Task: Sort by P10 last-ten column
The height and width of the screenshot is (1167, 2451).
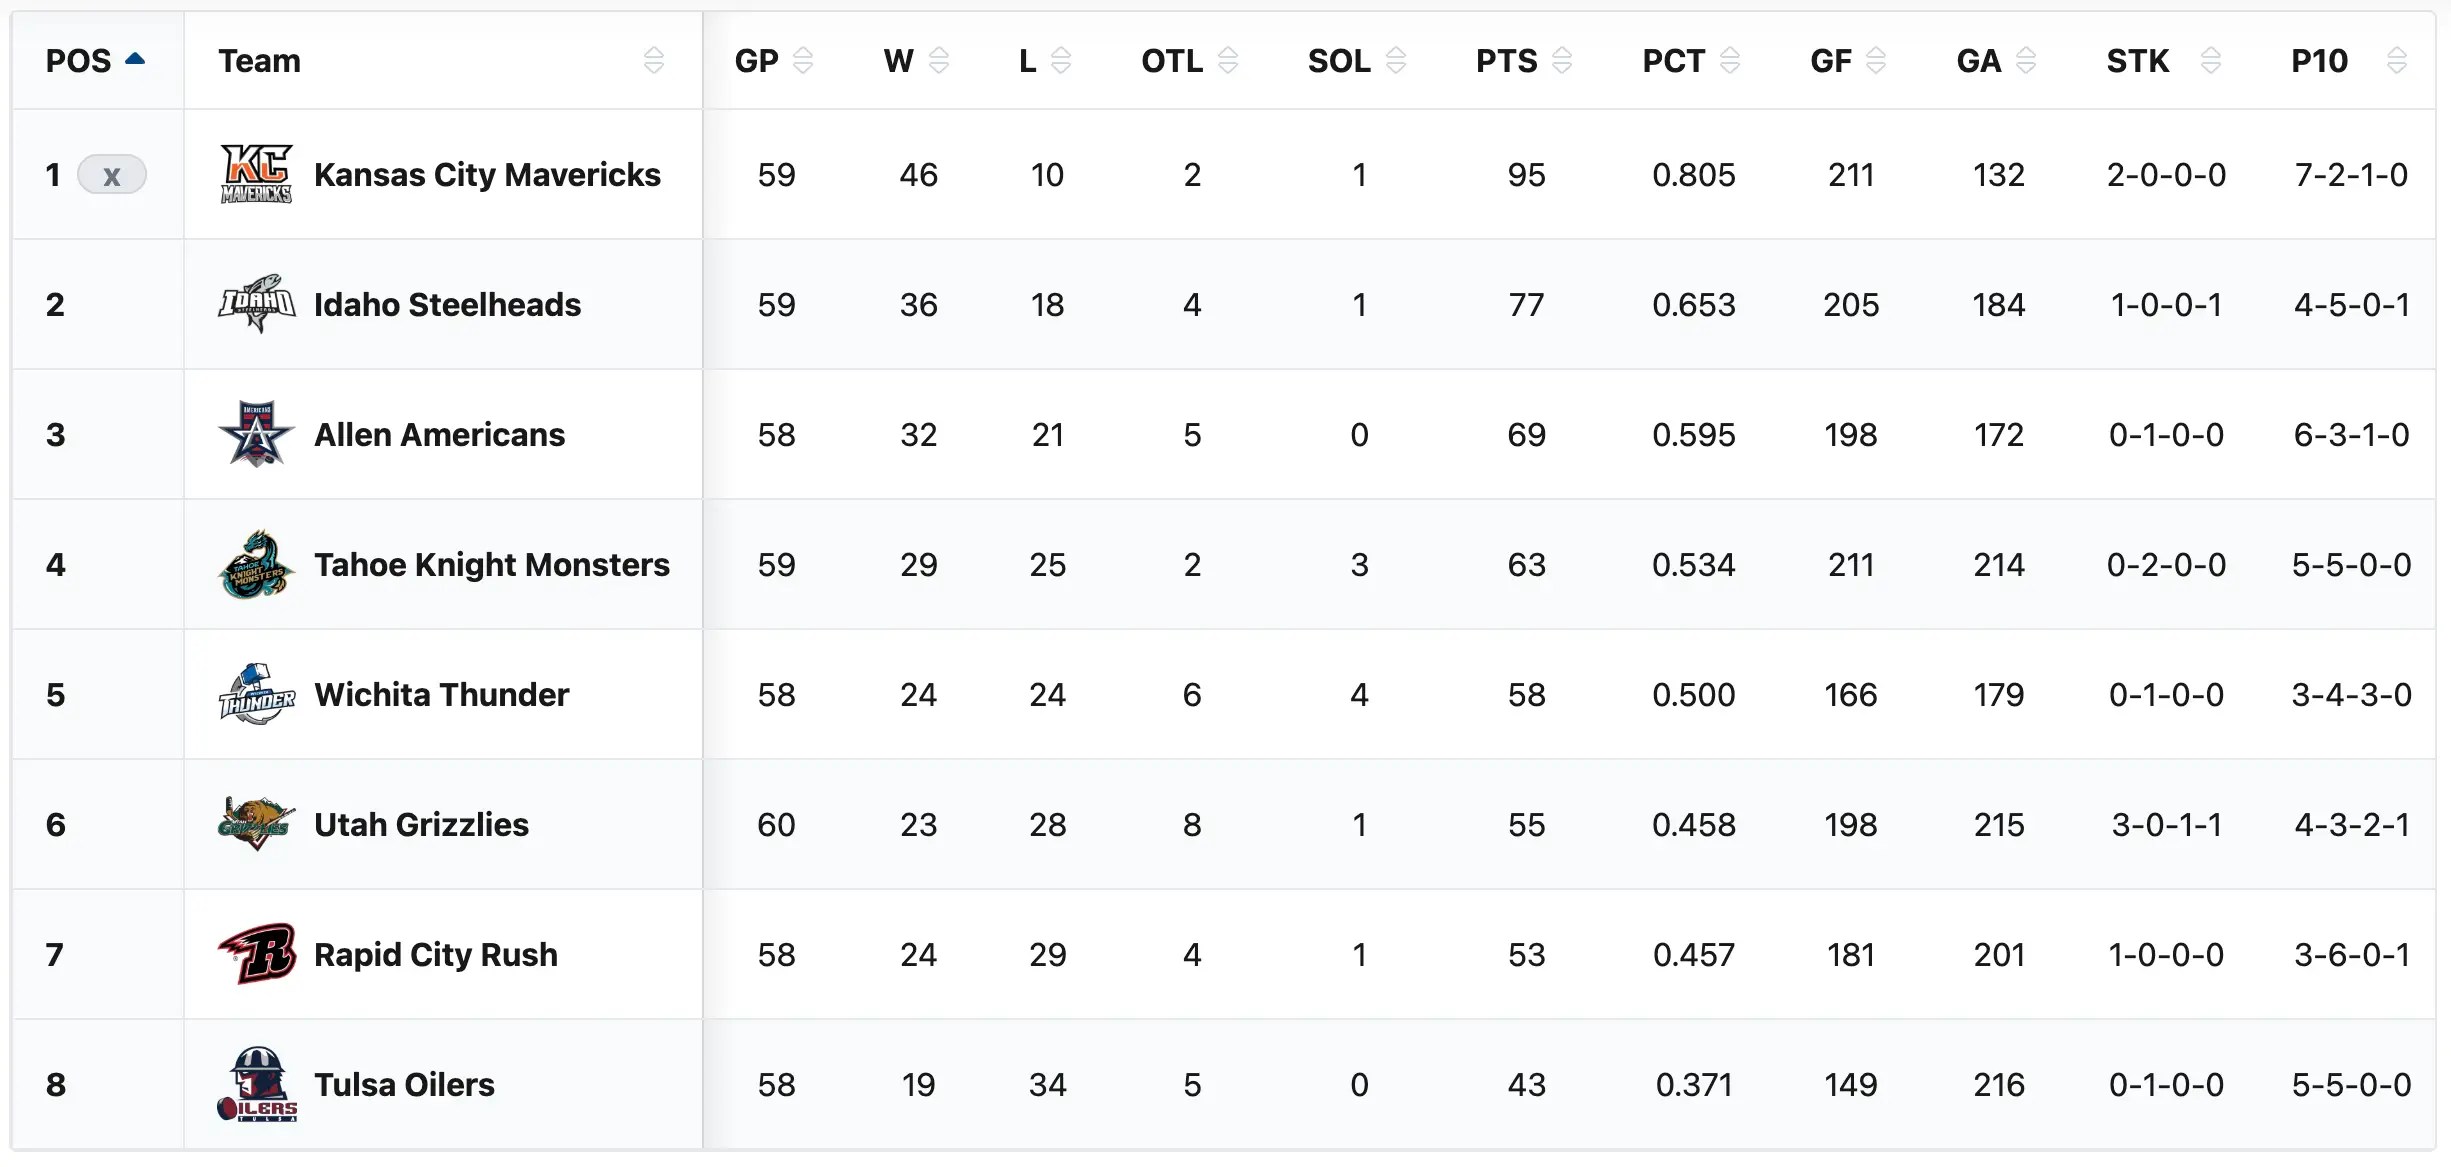Action: click(2396, 61)
